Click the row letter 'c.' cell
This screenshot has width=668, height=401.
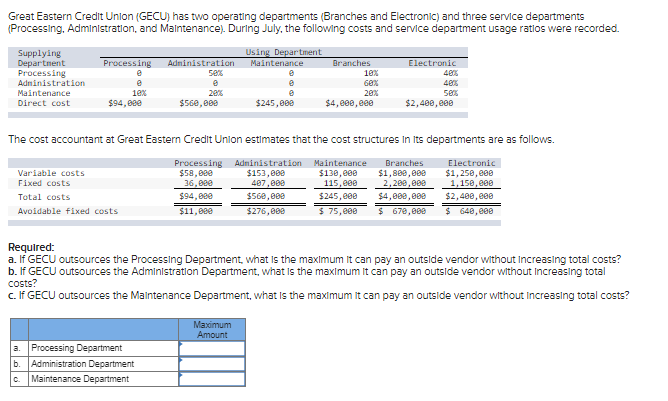[x=19, y=379]
